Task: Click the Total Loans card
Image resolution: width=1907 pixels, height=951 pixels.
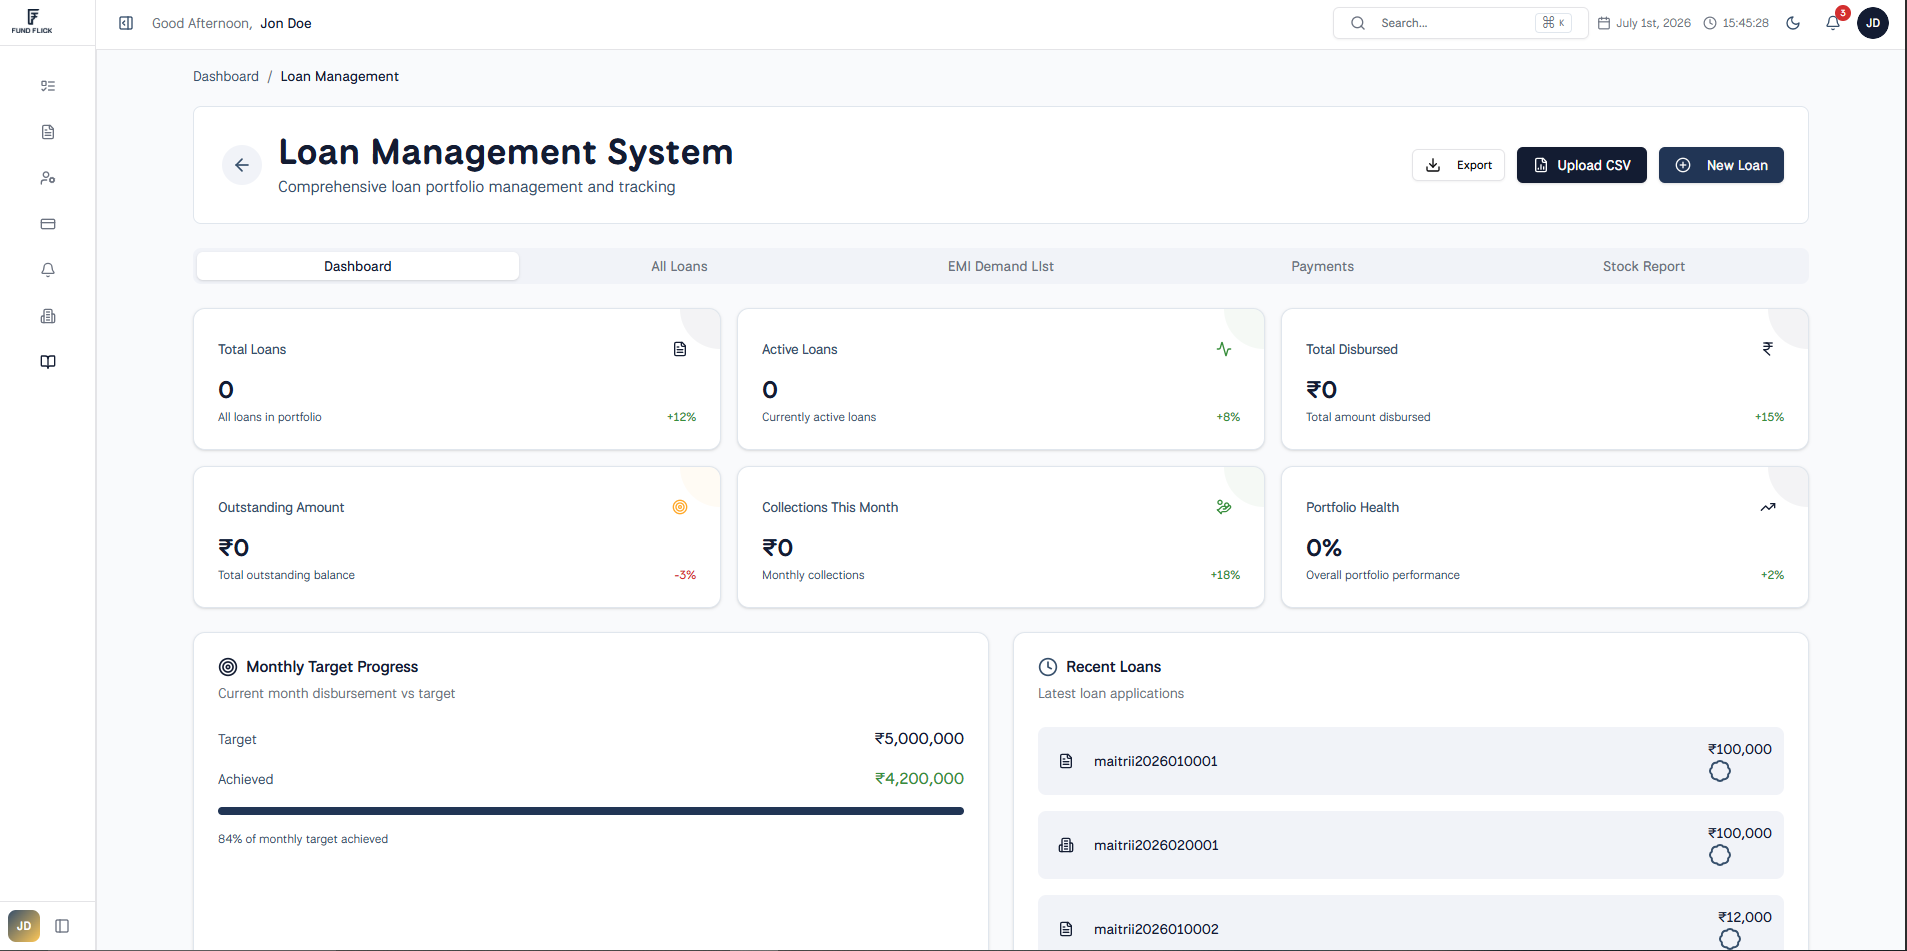Action: (x=457, y=379)
